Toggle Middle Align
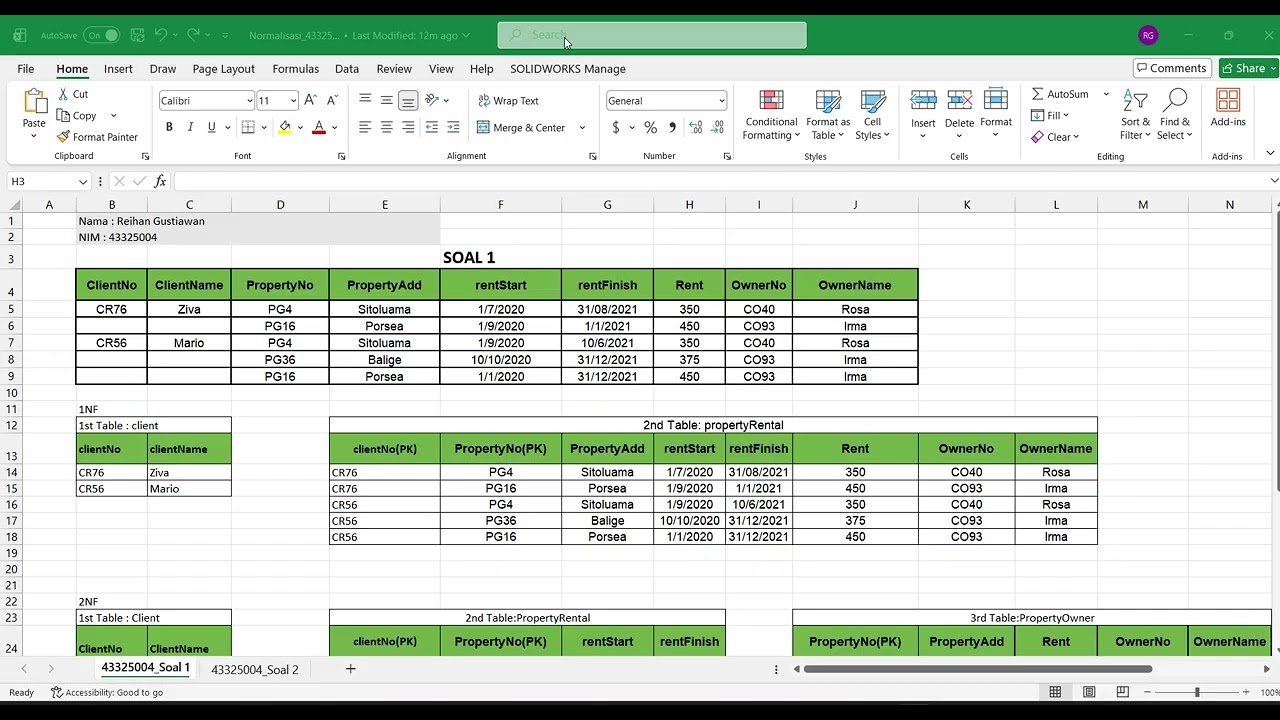The width and height of the screenshot is (1280, 720). (386, 100)
